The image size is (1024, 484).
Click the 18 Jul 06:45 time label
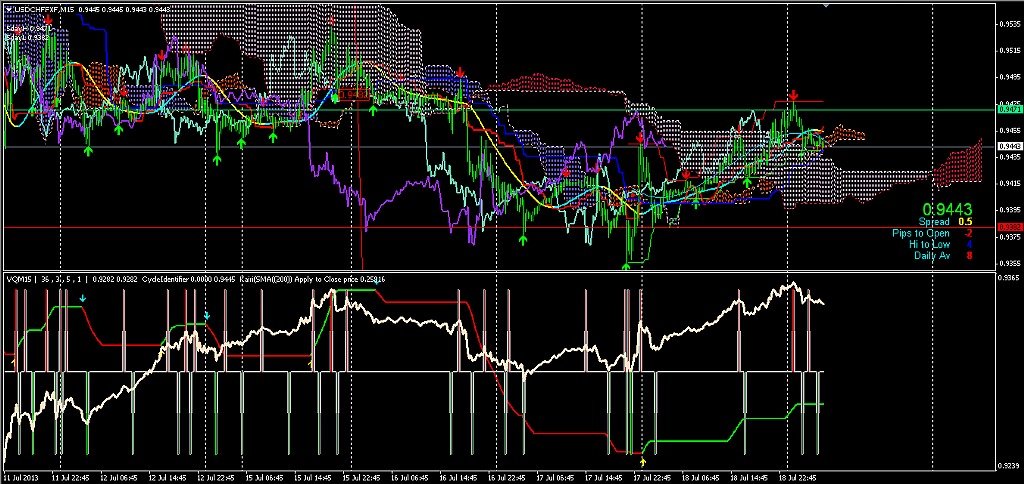701,477
